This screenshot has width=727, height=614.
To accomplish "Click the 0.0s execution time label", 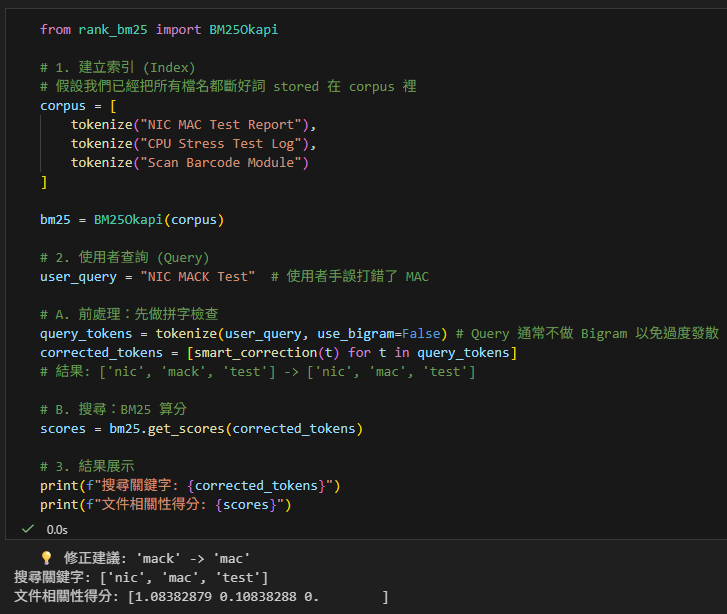I will (57, 530).
